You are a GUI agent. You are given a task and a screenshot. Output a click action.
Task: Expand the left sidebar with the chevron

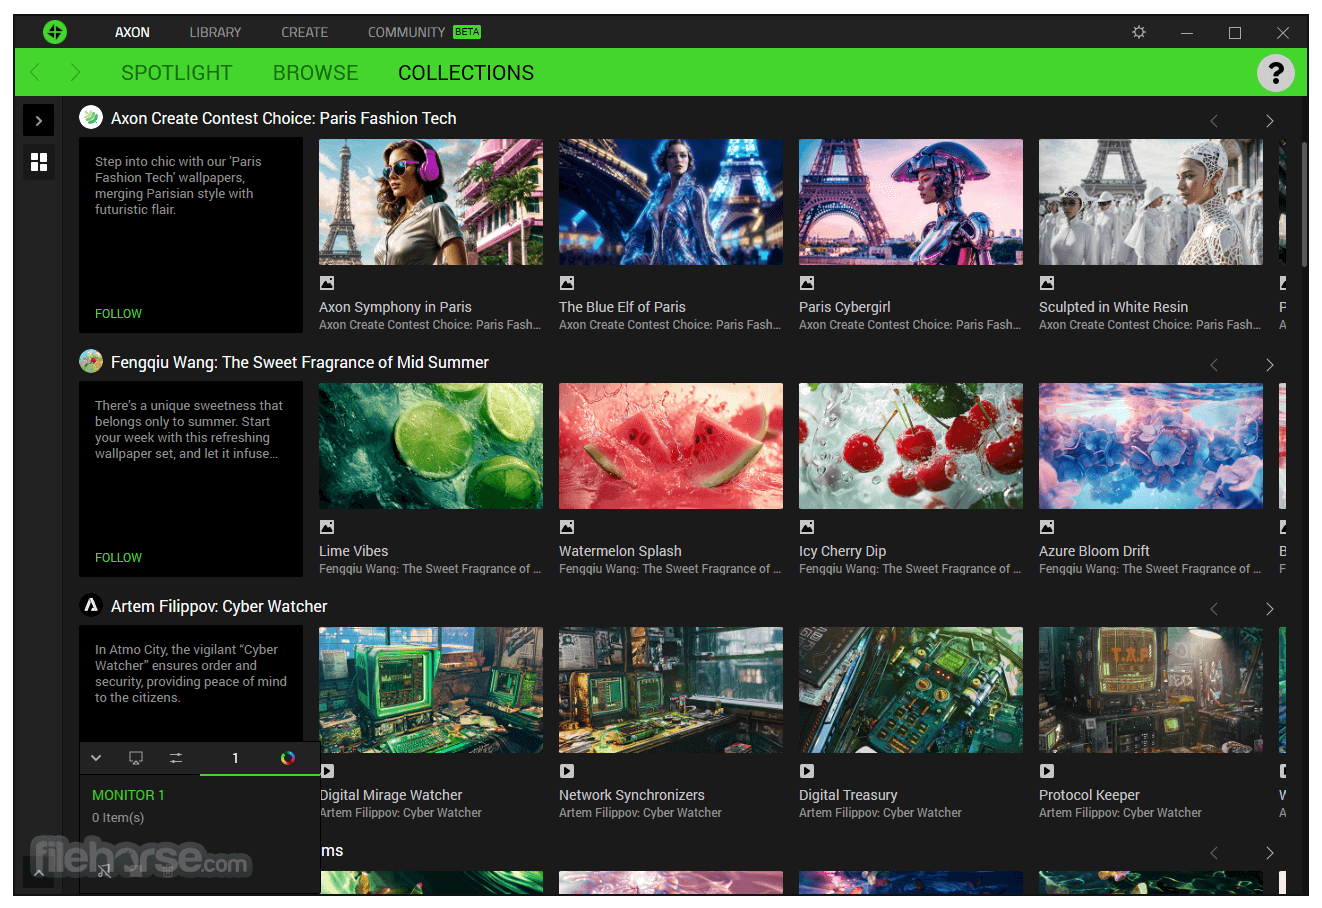pyautogui.click(x=39, y=121)
